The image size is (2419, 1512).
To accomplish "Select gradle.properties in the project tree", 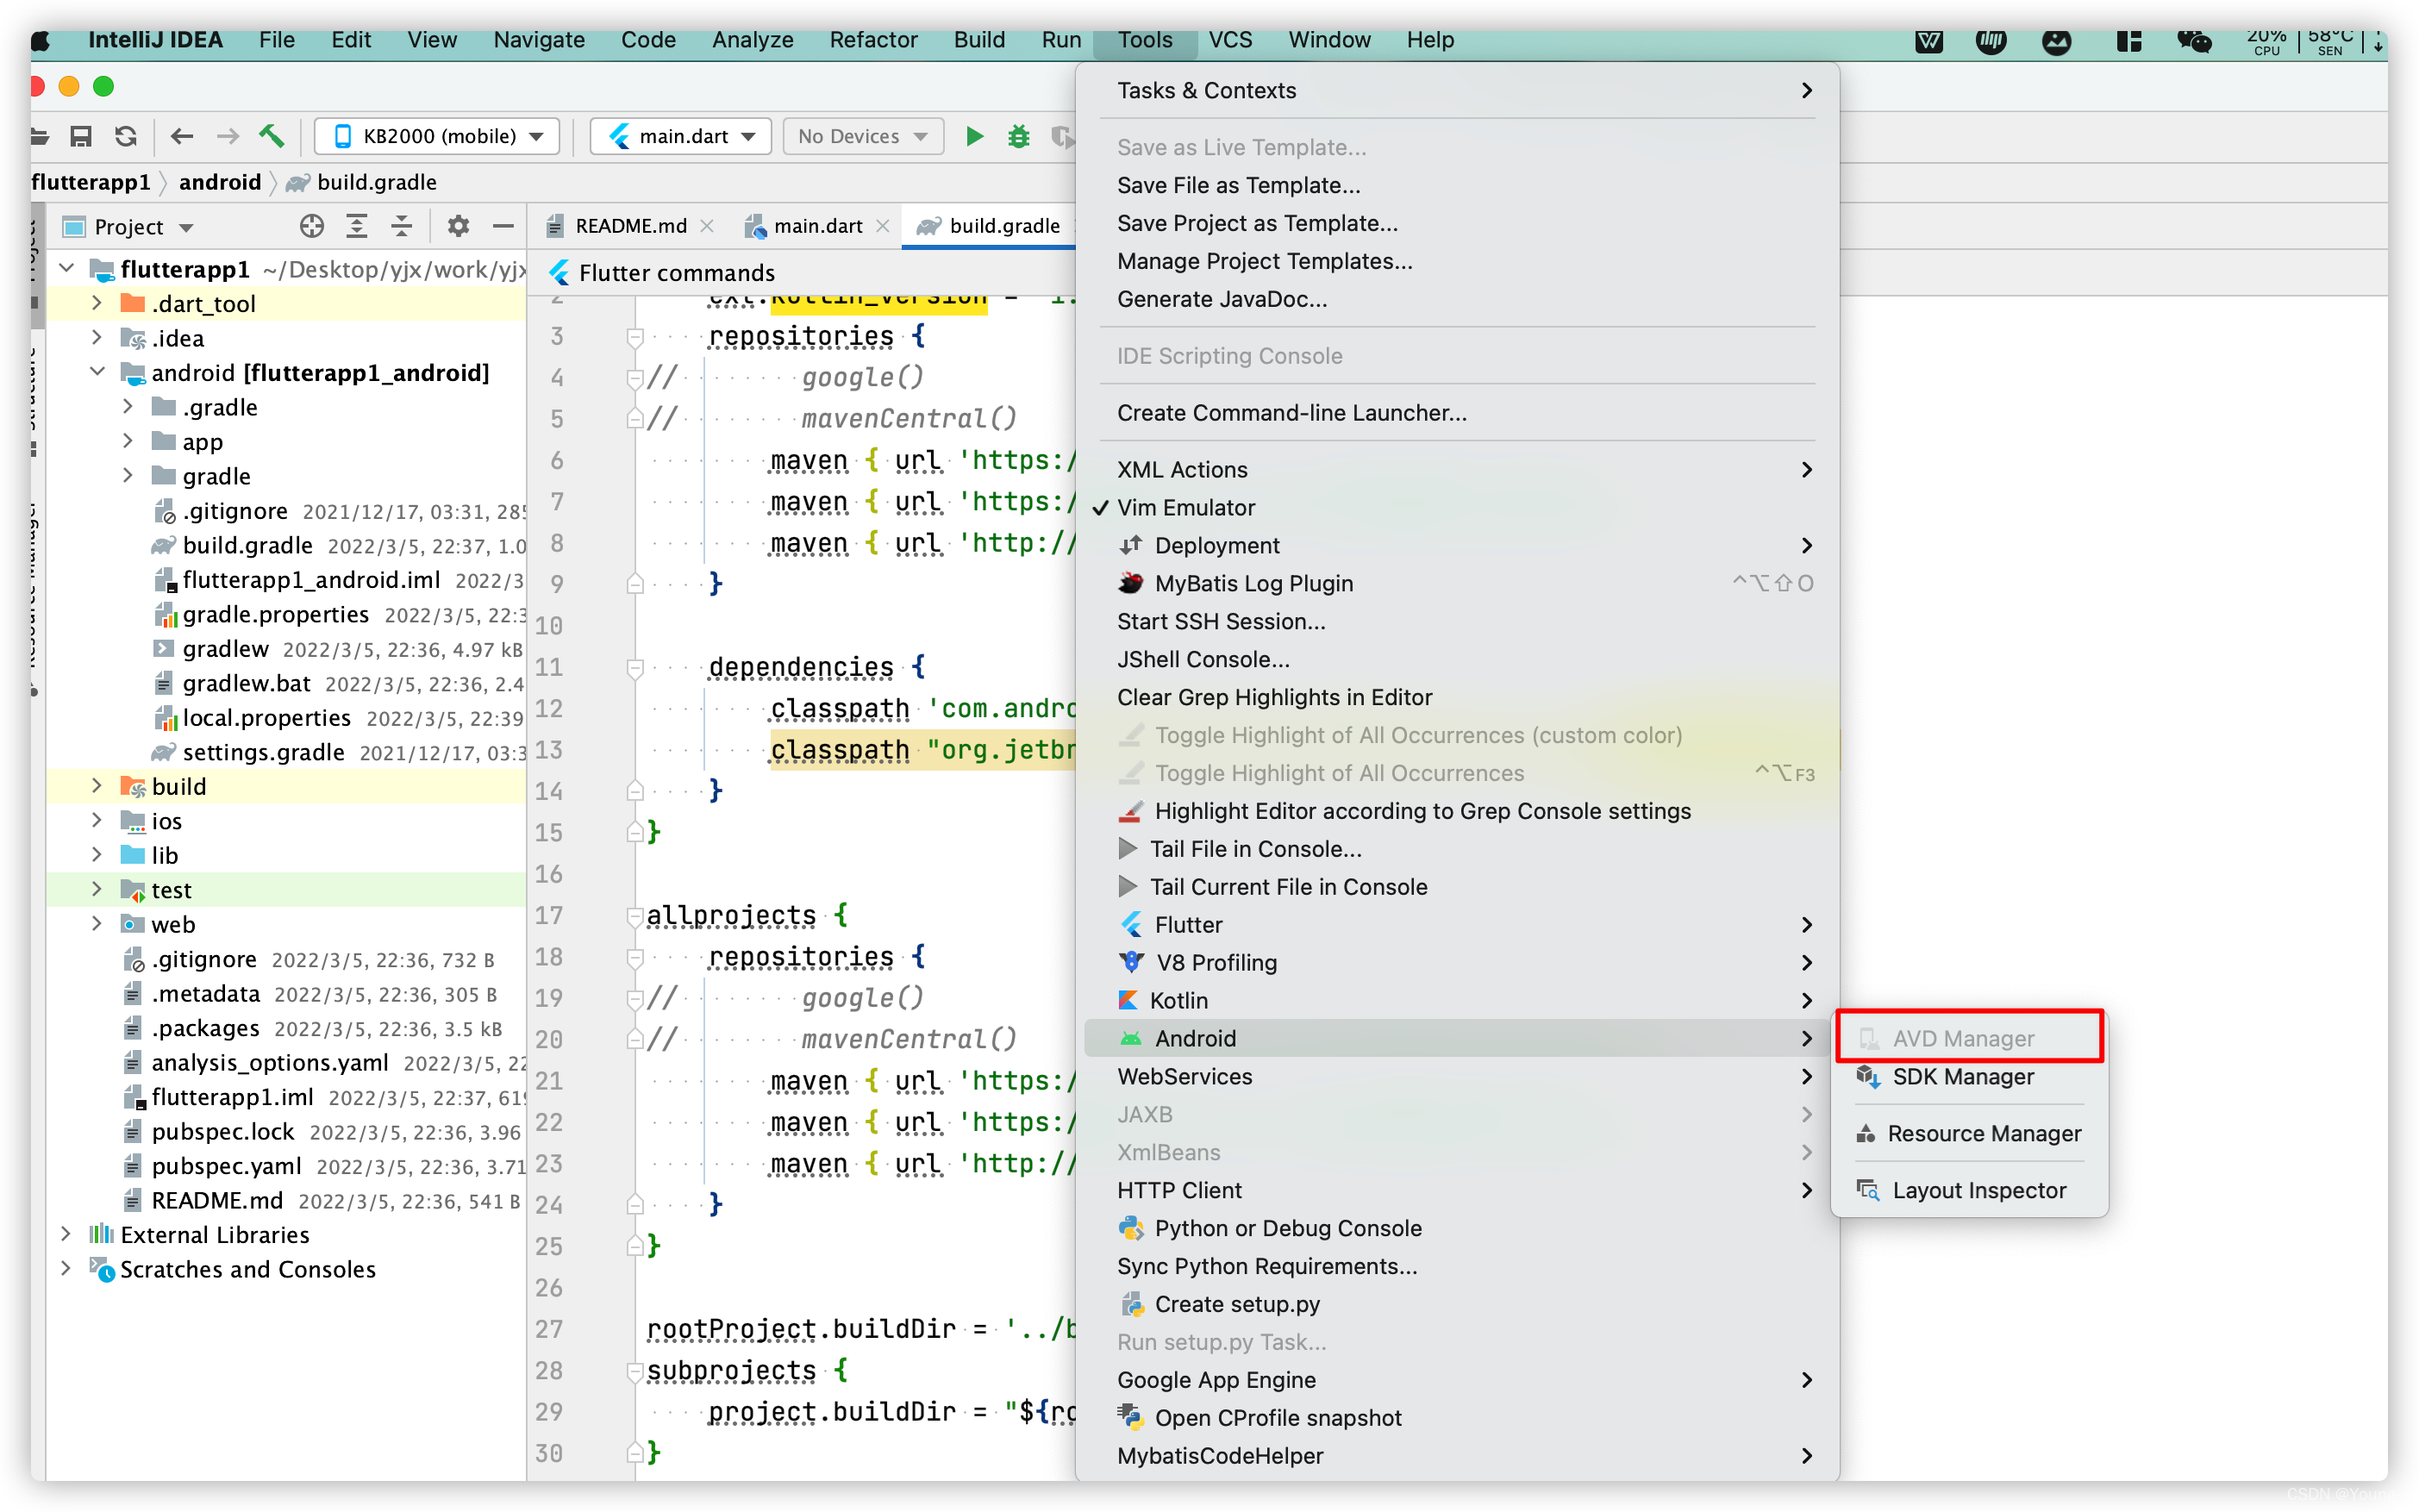I will [275, 614].
